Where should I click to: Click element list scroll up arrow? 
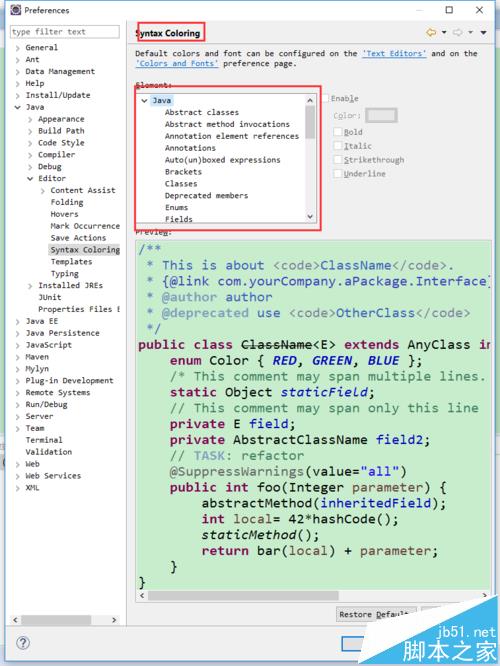point(310,101)
